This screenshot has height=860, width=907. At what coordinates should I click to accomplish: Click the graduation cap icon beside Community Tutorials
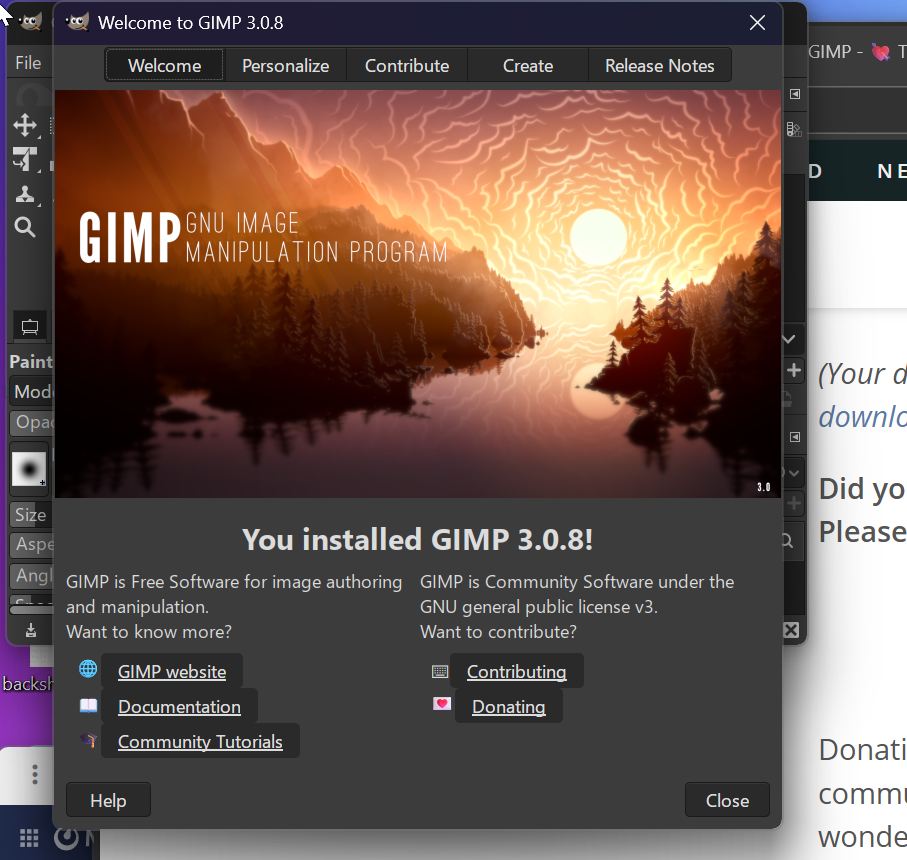[88, 740]
